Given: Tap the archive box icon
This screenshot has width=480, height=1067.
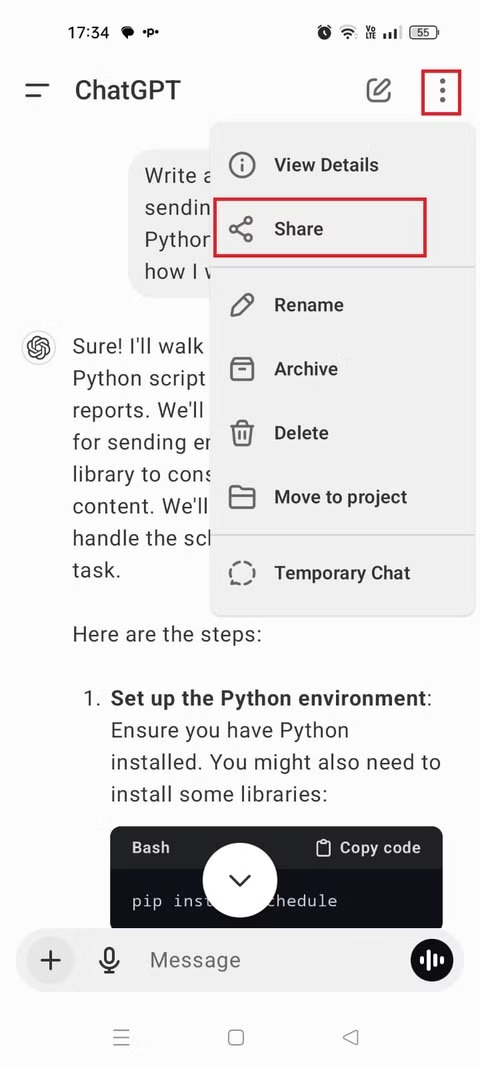Looking at the screenshot, I should (x=241, y=369).
